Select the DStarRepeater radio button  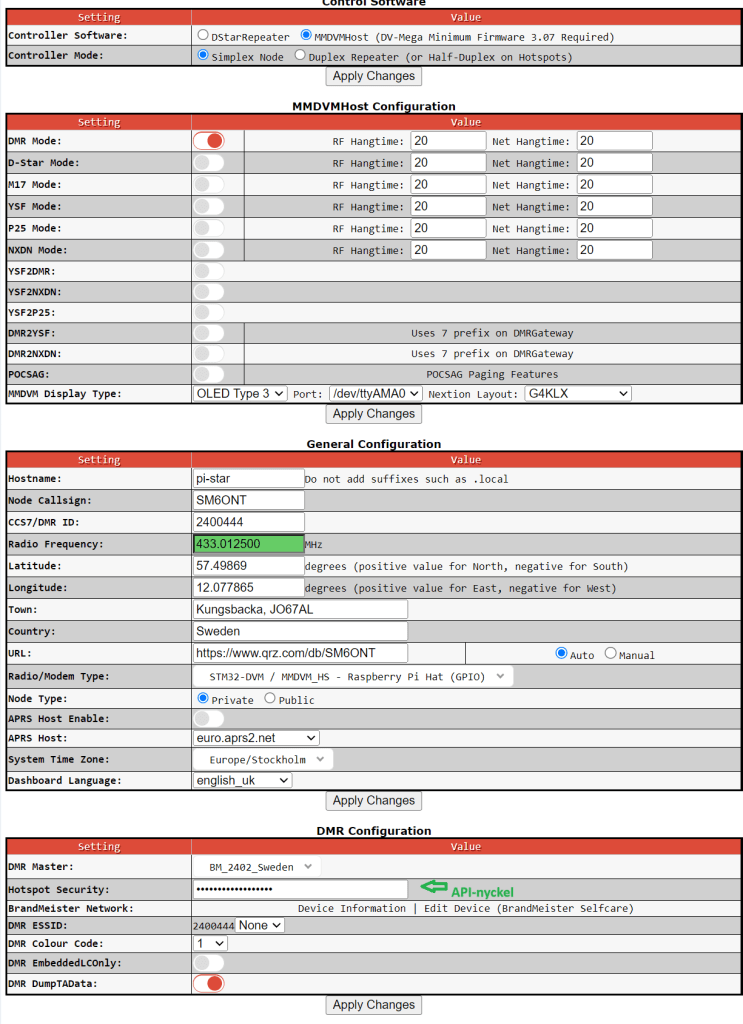tap(204, 36)
